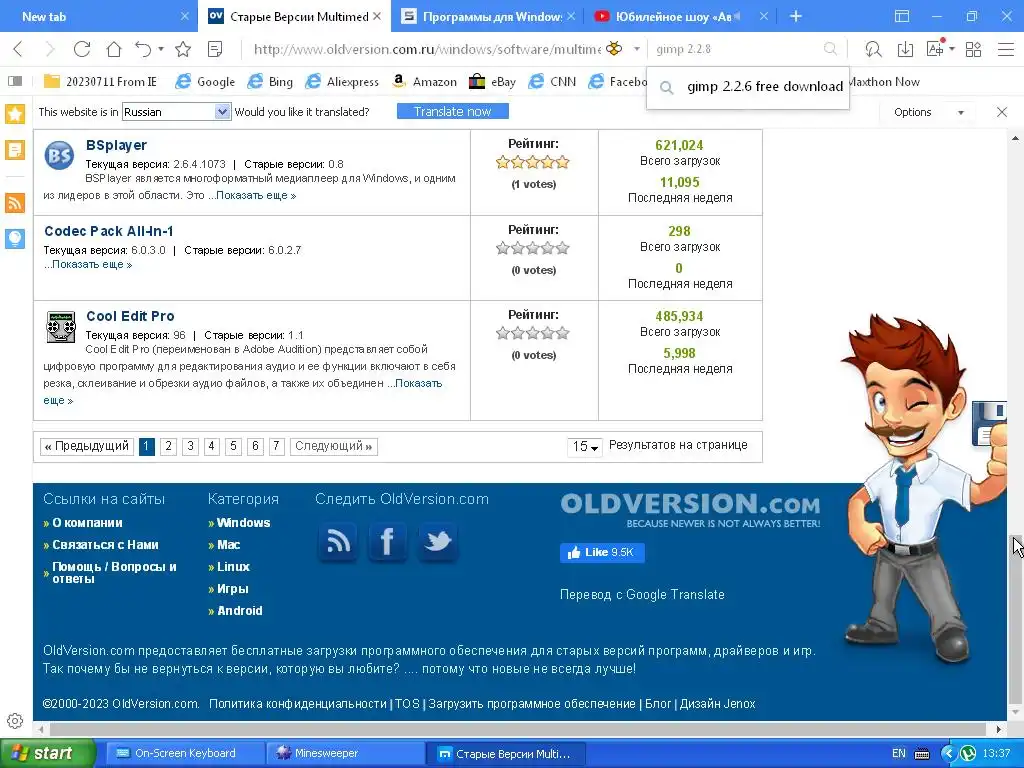This screenshot has height=768, width=1024.
Task: Switch to Minesweeper in the taskbar
Action: [346, 754]
